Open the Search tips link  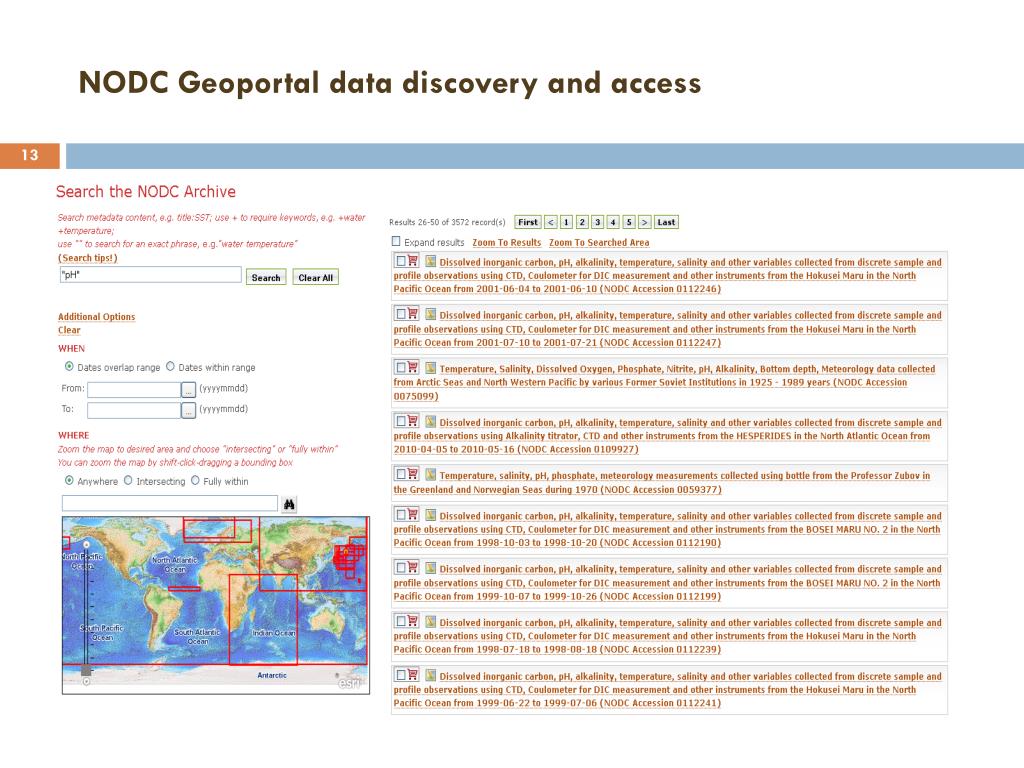(x=88, y=258)
